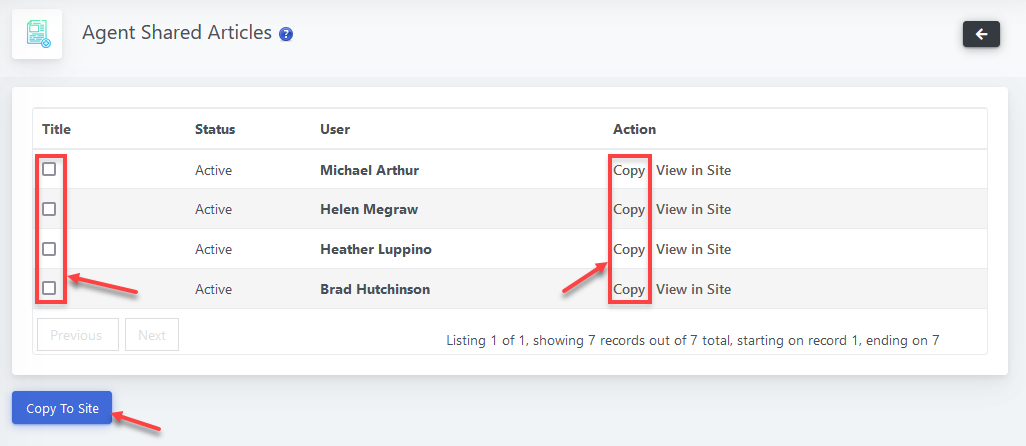Click the Next pagination button

152,335
